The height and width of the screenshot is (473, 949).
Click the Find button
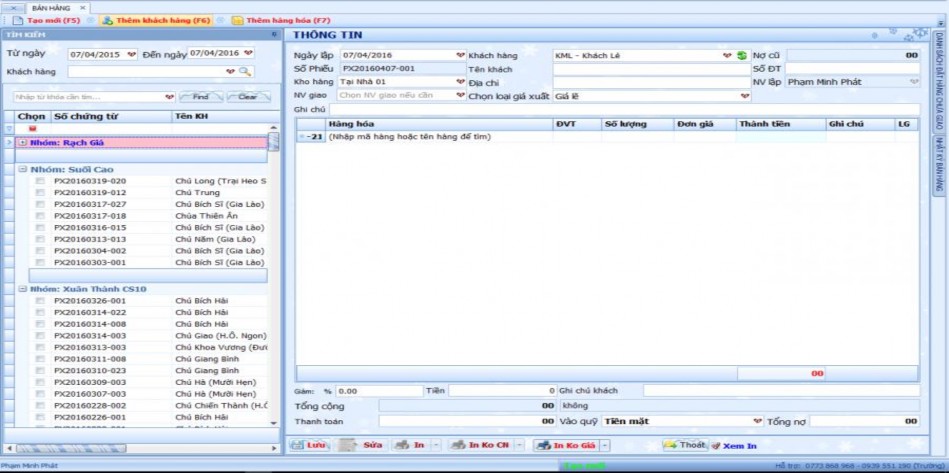point(200,97)
